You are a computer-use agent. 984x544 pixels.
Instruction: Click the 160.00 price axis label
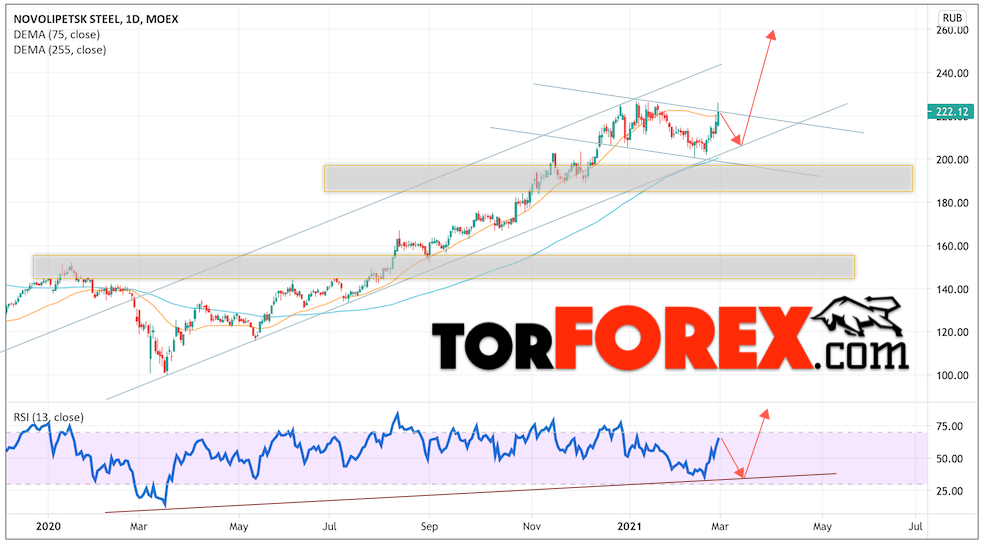(951, 246)
